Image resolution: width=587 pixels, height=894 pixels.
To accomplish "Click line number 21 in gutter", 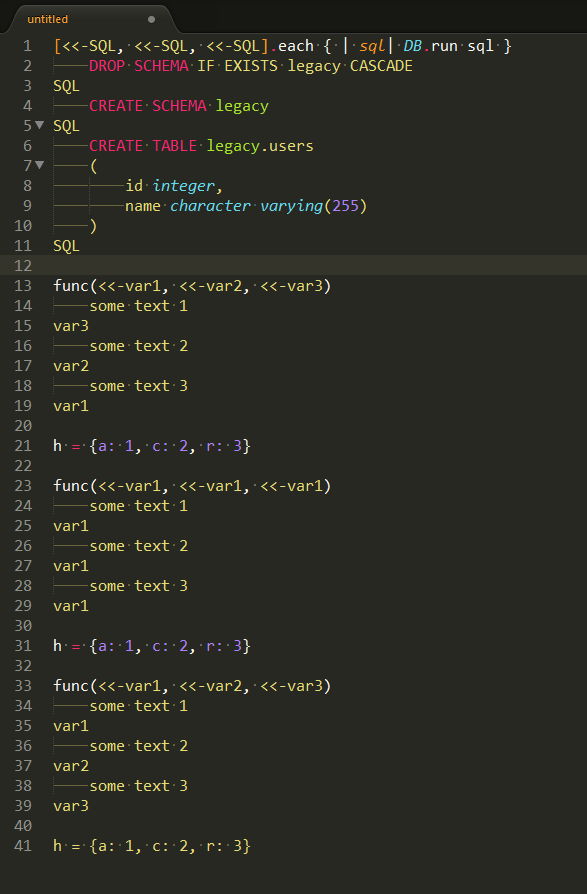I will (x=23, y=446).
